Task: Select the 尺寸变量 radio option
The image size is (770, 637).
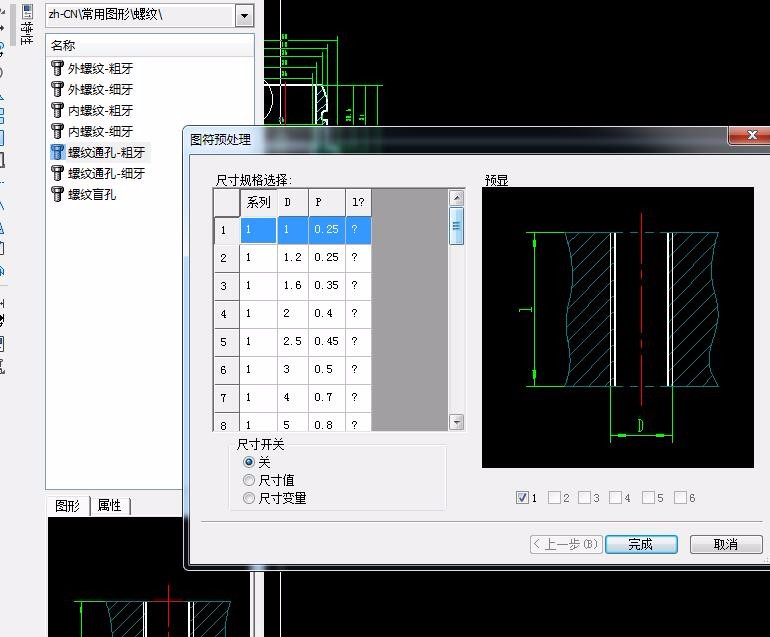Action: (x=249, y=498)
